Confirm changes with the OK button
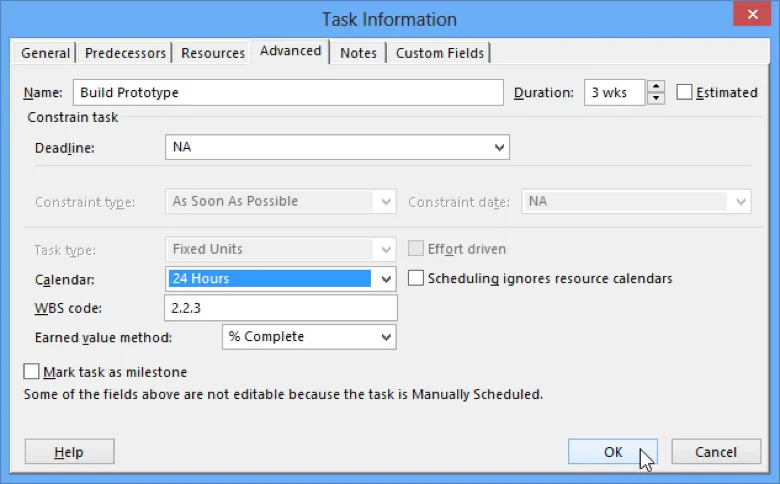 click(612, 452)
